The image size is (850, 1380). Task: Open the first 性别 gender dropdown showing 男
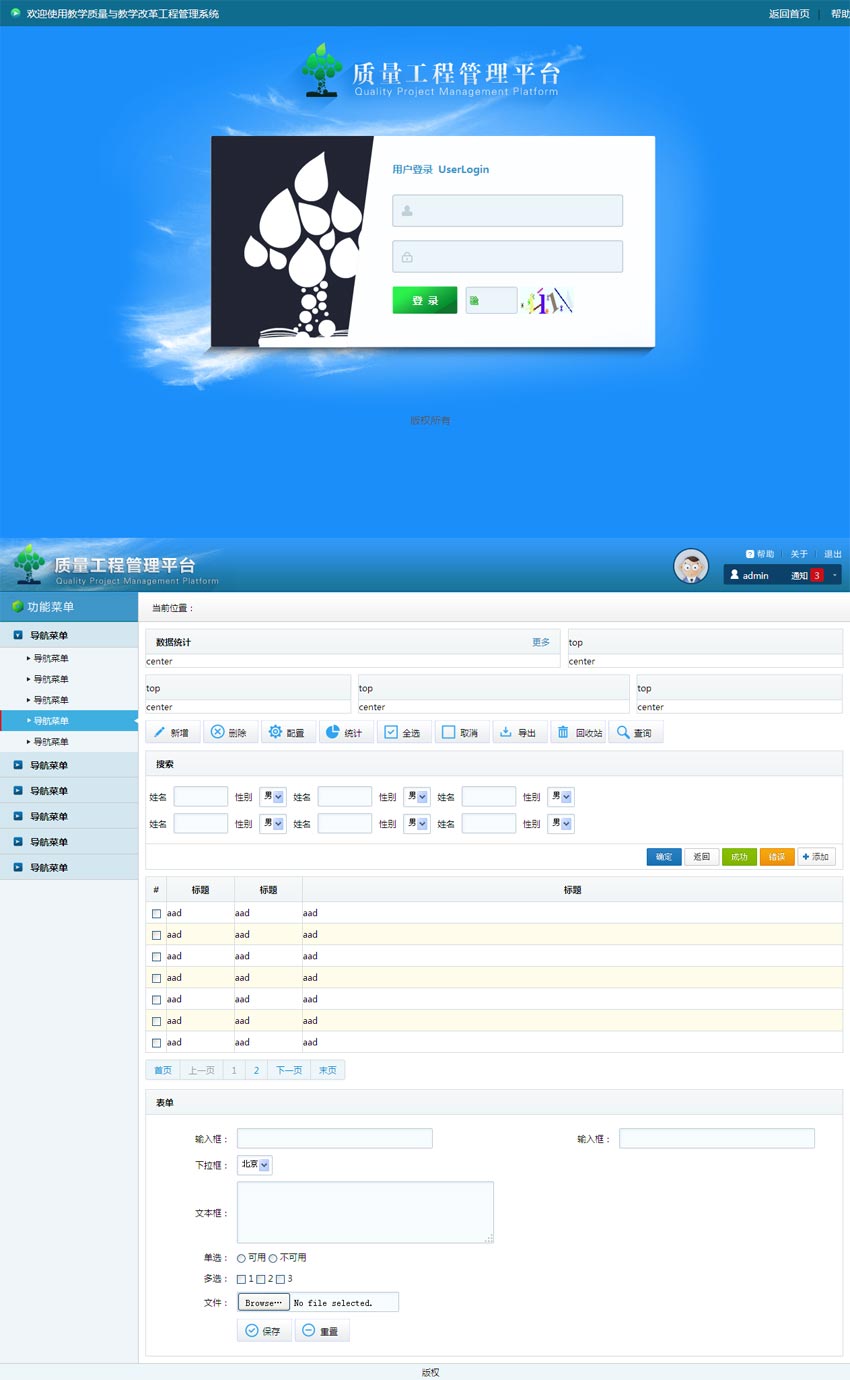(x=272, y=796)
